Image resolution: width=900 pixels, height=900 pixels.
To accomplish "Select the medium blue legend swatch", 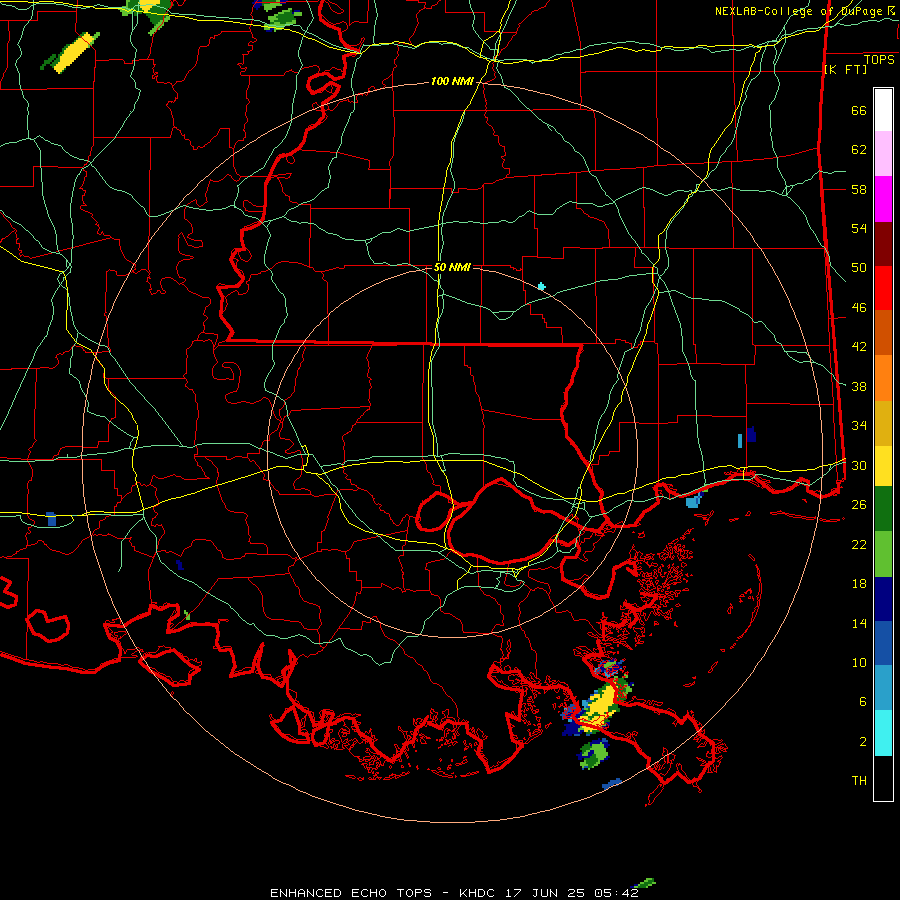I will (883, 643).
